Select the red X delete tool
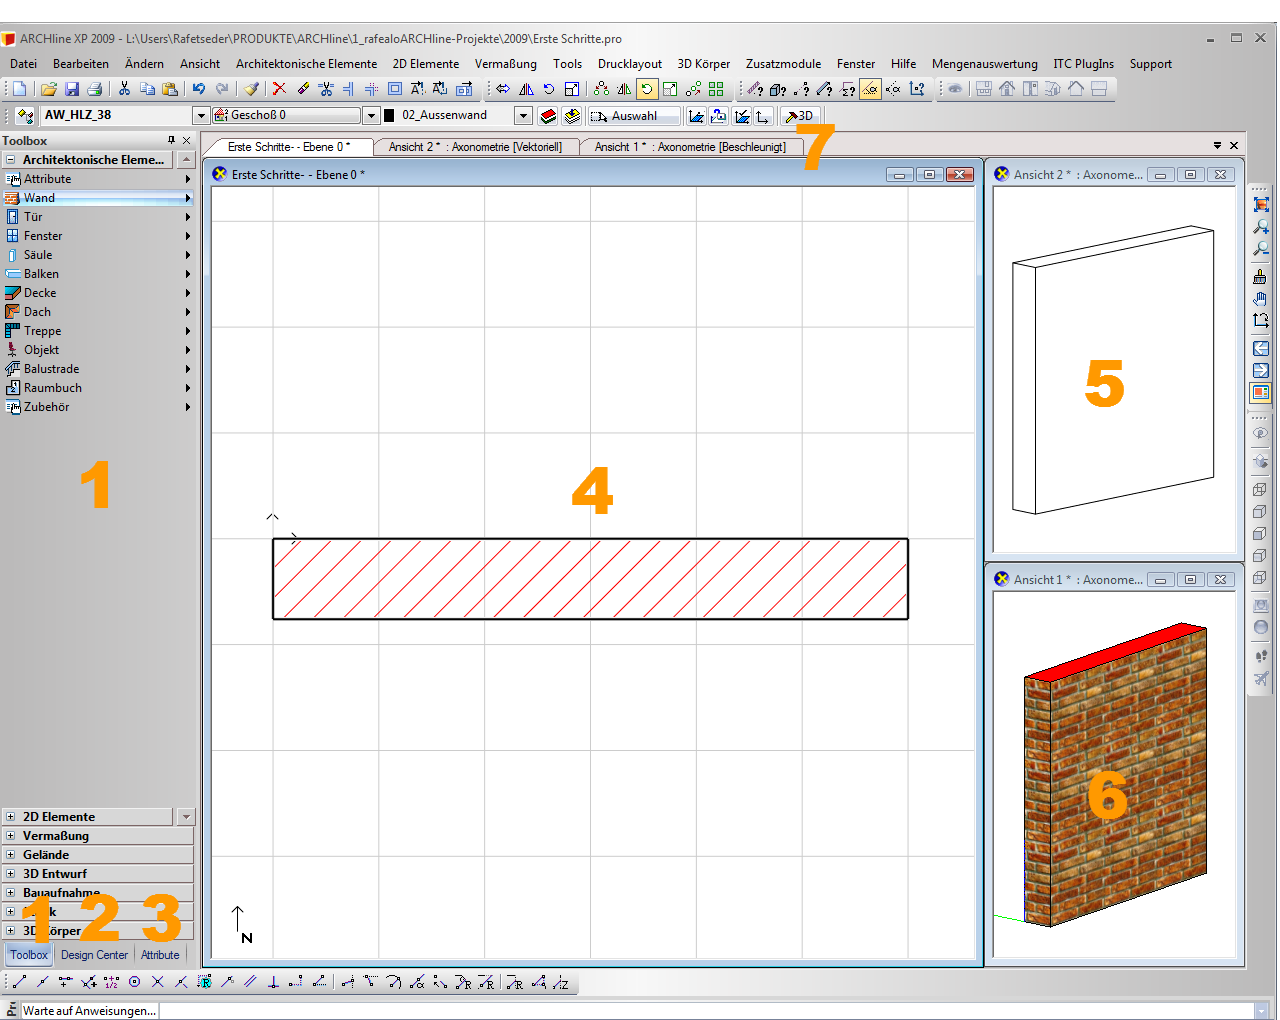 tap(279, 89)
